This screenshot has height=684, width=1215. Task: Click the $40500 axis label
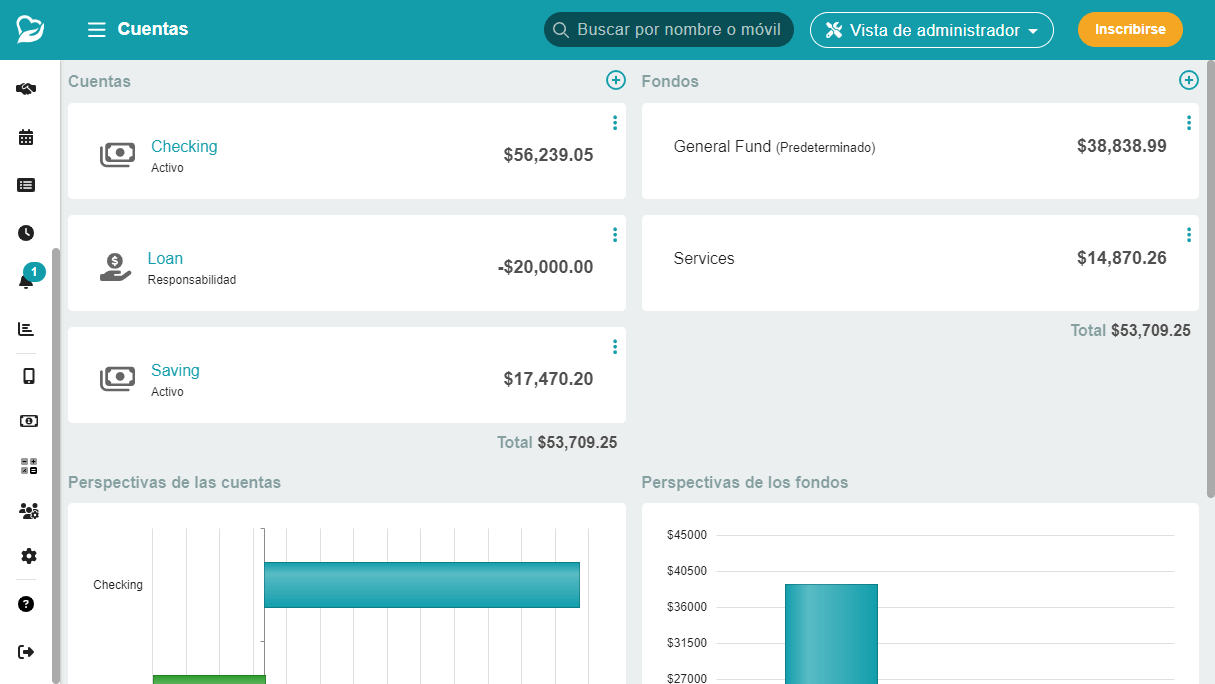(x=687, y=571)
